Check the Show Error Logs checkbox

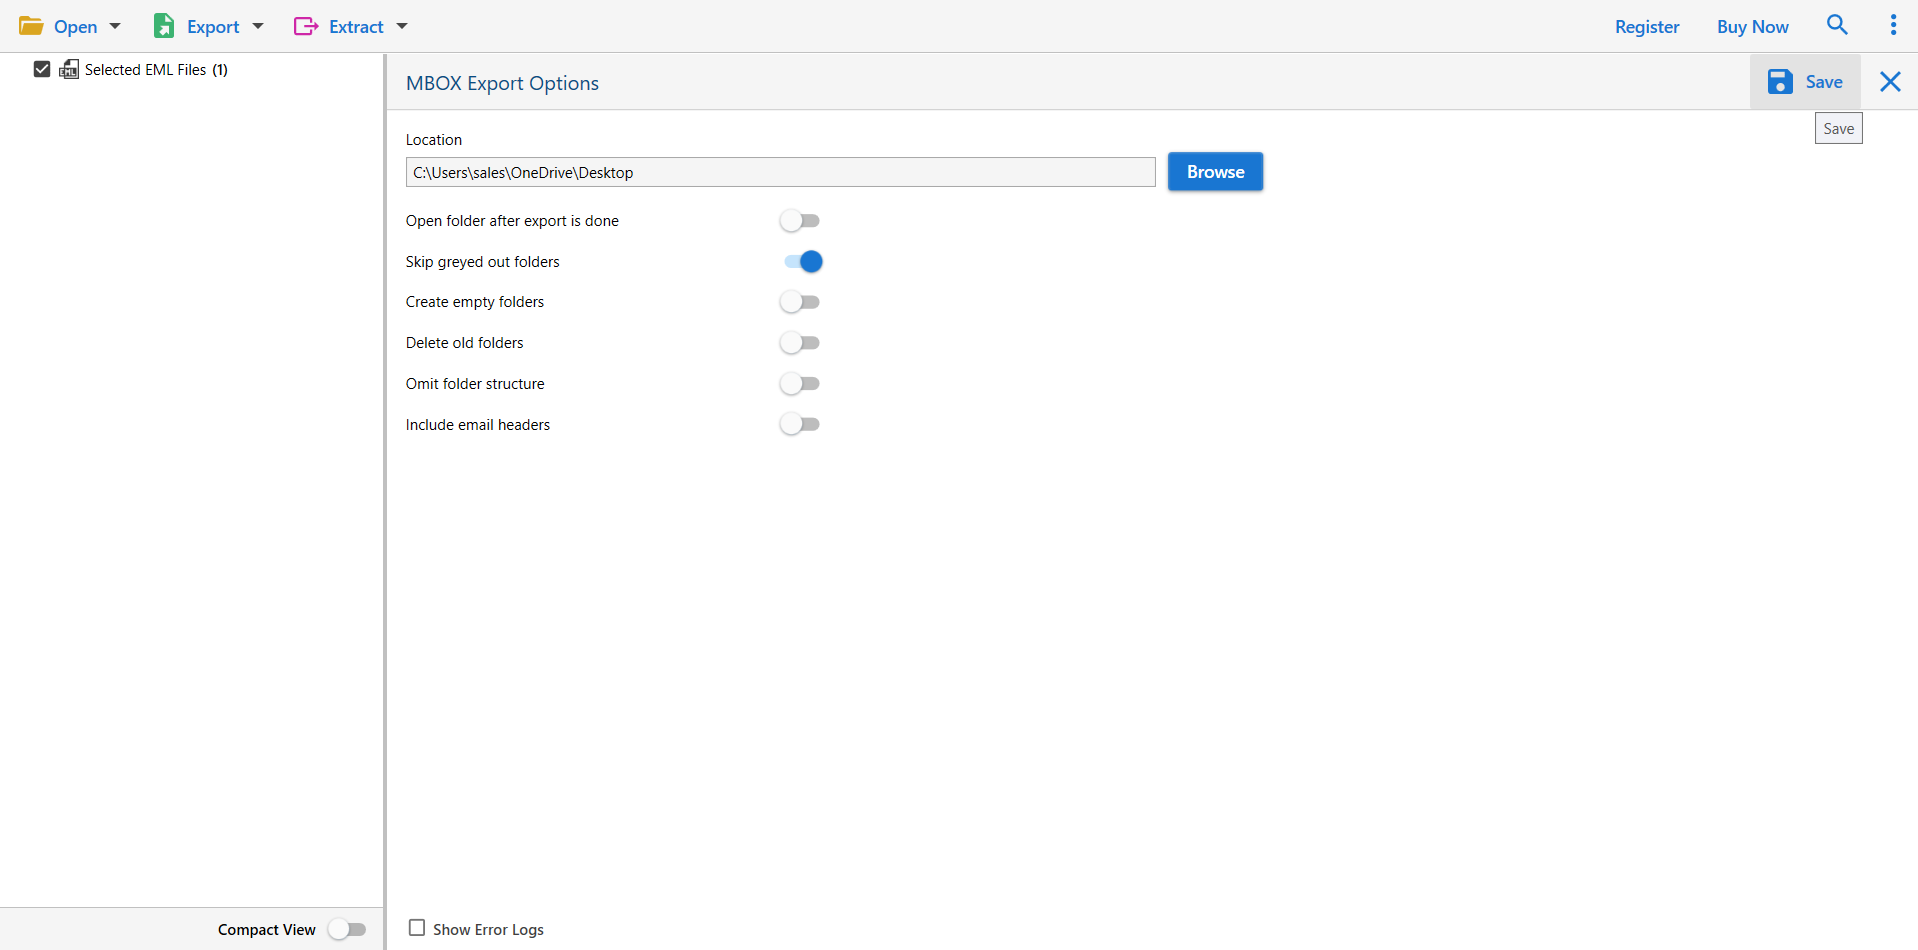[x=417, y=928]
